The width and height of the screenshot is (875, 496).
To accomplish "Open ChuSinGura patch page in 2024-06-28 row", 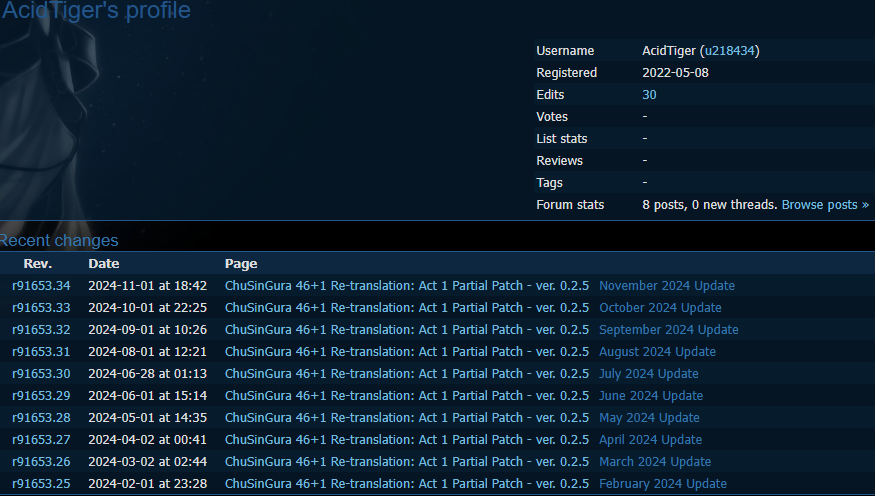I will pyautogui.click(x=407, y=374).
